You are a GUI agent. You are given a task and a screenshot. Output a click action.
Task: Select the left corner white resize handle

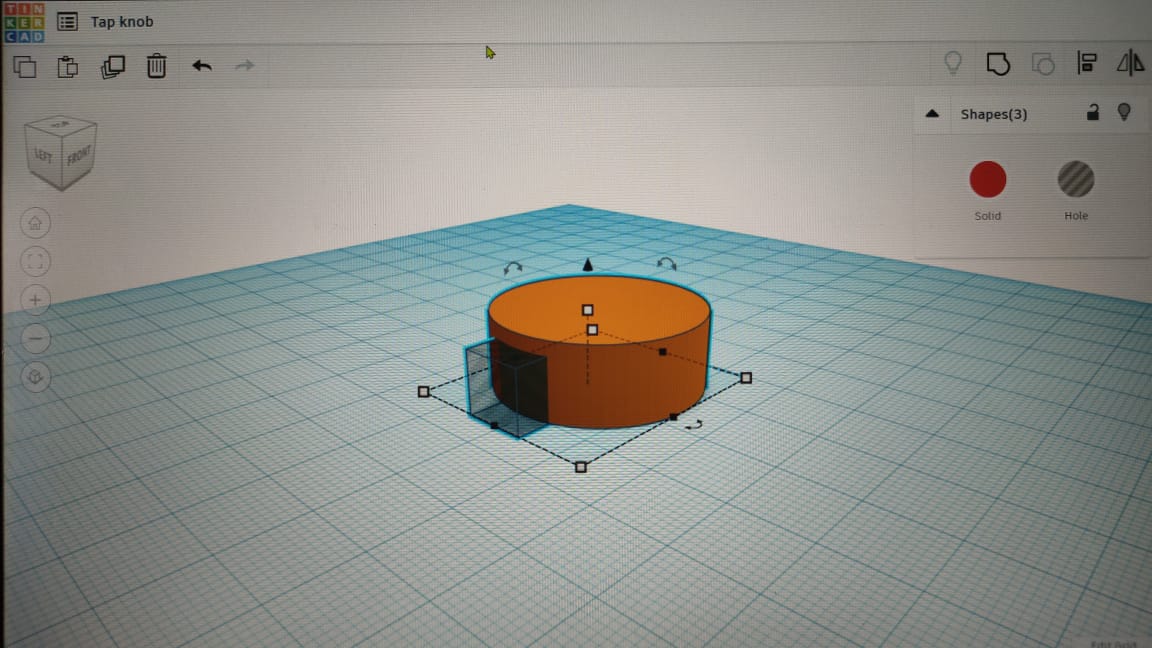(x=423, y=392)
